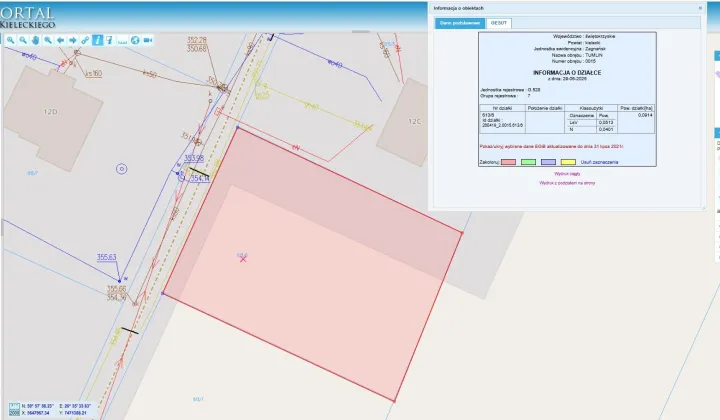The height and width of the screenshot is (420, 720).
Task: Click Wydruk z podziałem na strony
Action: pos(567,183)
